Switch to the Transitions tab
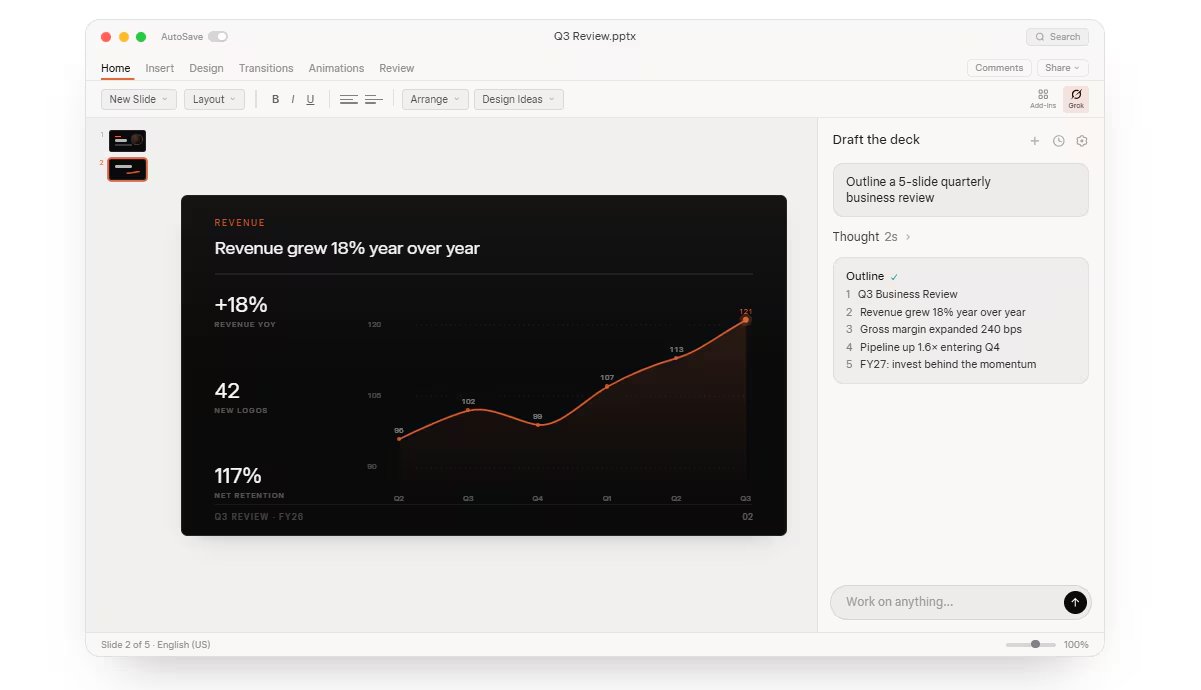The width and height of the screenshot is (1201, 690). [x=266, y=68]
